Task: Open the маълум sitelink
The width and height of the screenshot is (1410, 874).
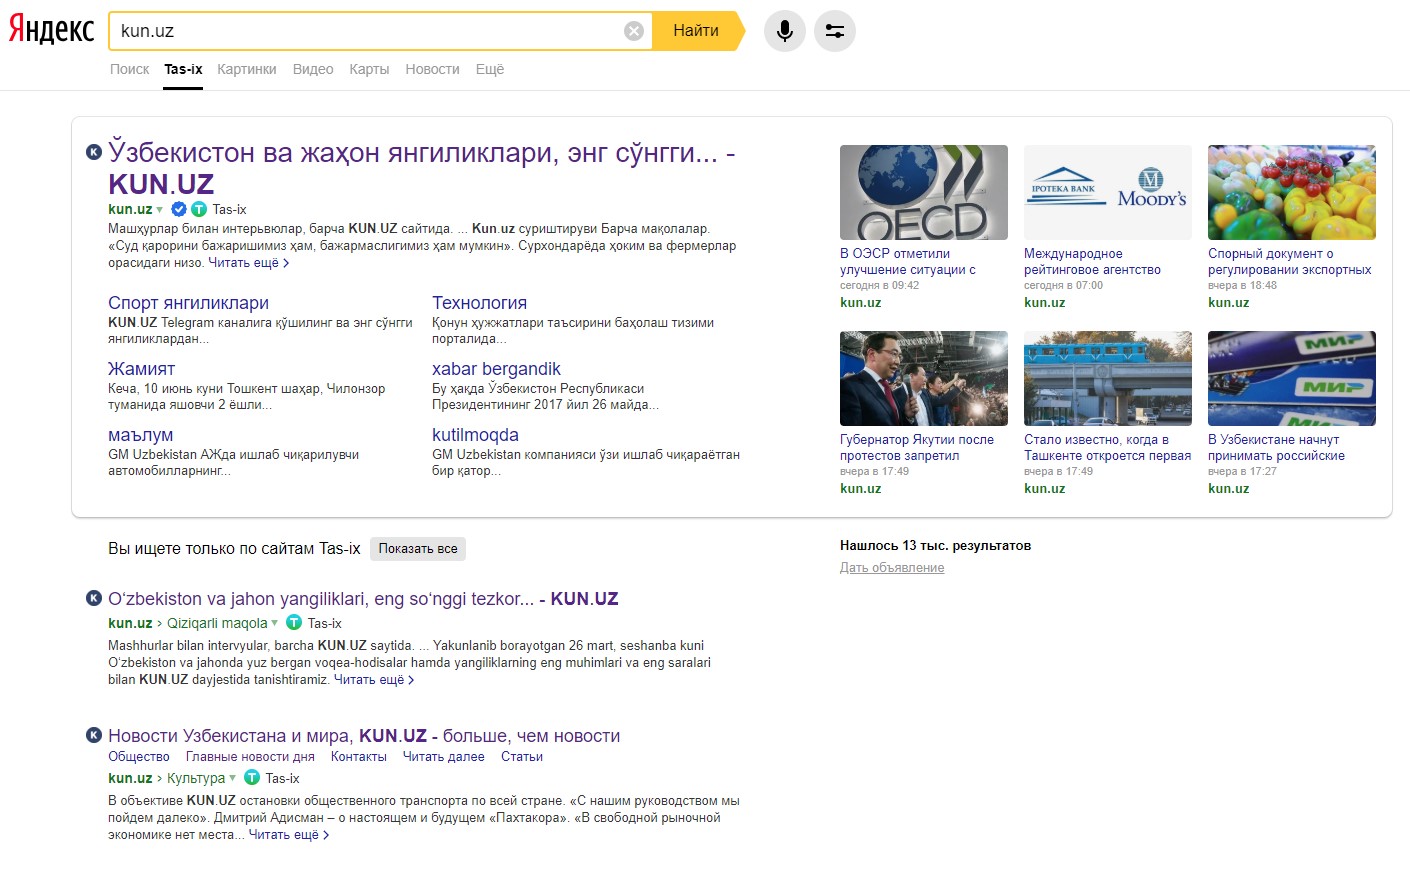Action: (x=140, y=435)
